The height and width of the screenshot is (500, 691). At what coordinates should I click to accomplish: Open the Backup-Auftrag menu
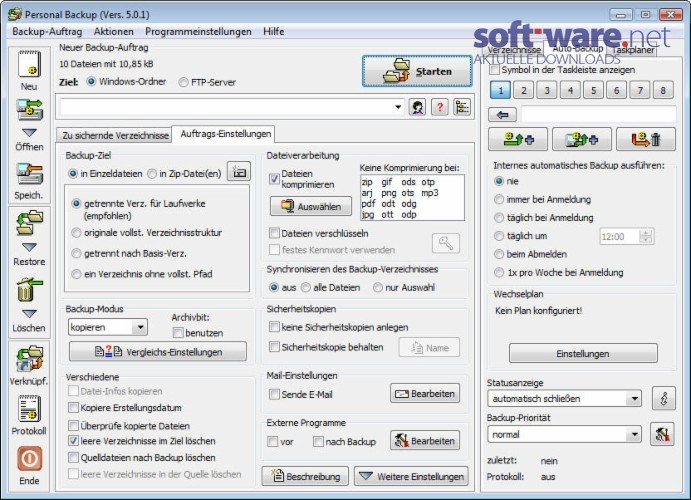click(x=47, y=32)
